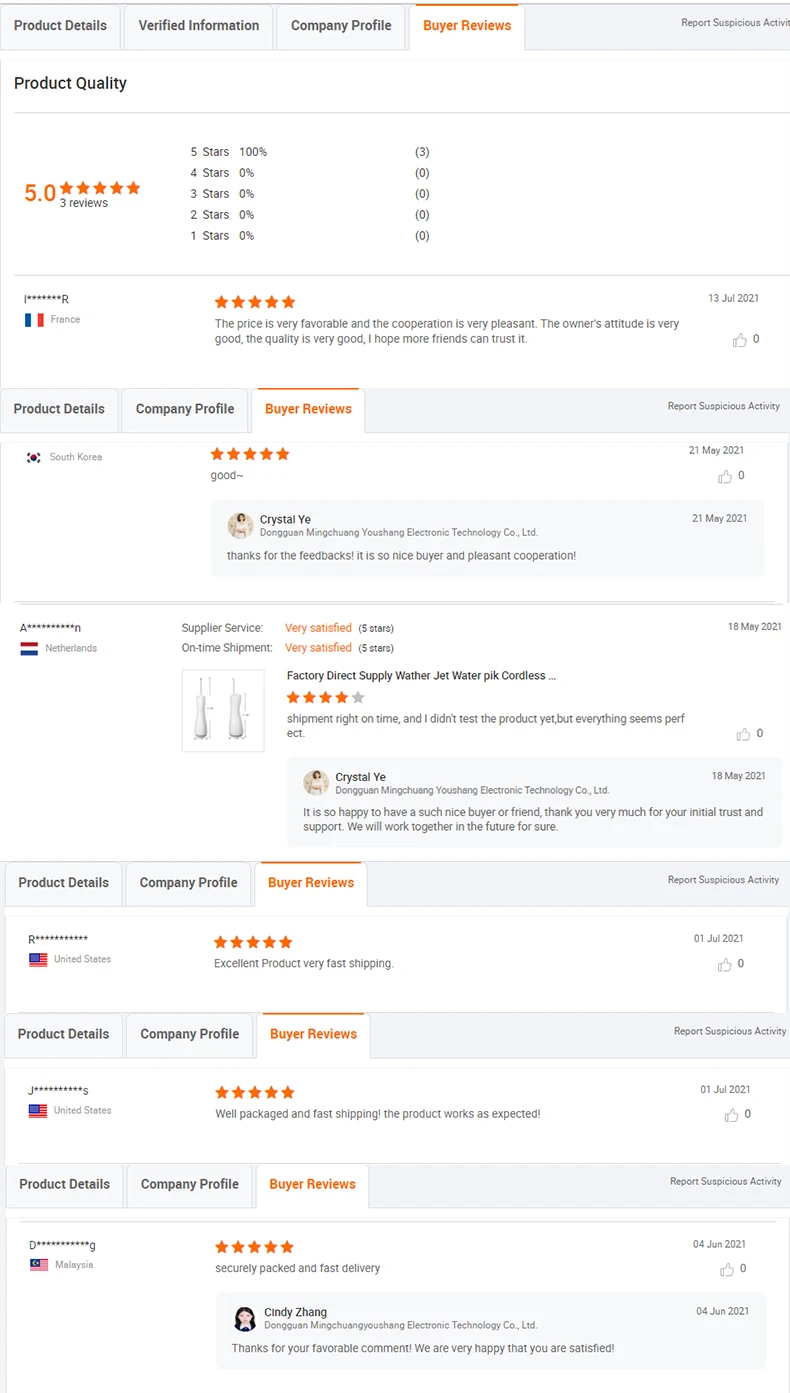
Task: Click Crystal Ye's avatar in the 21 May reply
Action: click(x=240, y=526)
